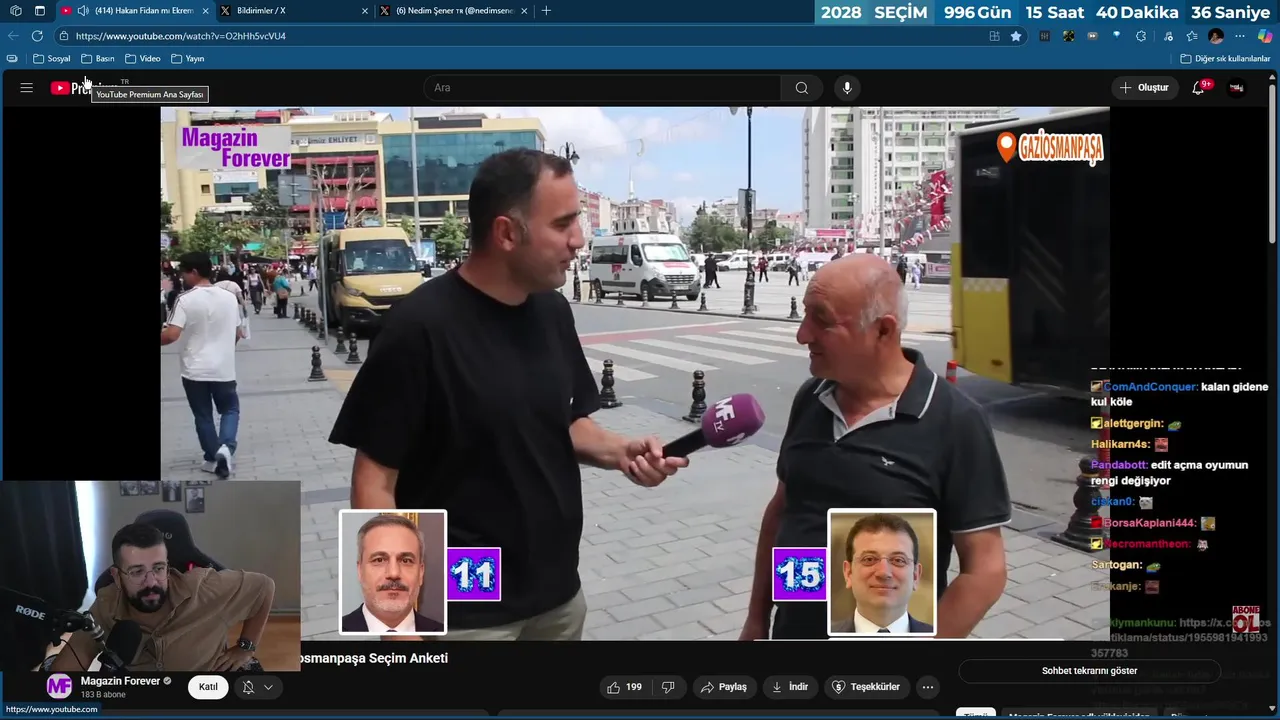Start voice search with the microphone icon

(x=847, y=88)
